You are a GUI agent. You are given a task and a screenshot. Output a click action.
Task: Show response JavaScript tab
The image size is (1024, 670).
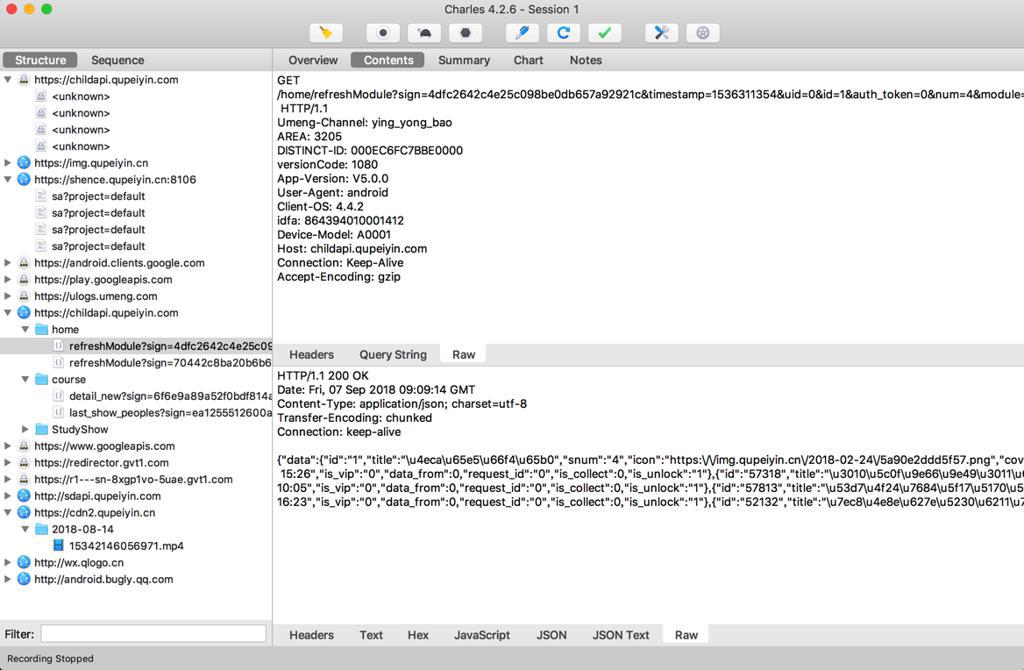pos(482,635)
